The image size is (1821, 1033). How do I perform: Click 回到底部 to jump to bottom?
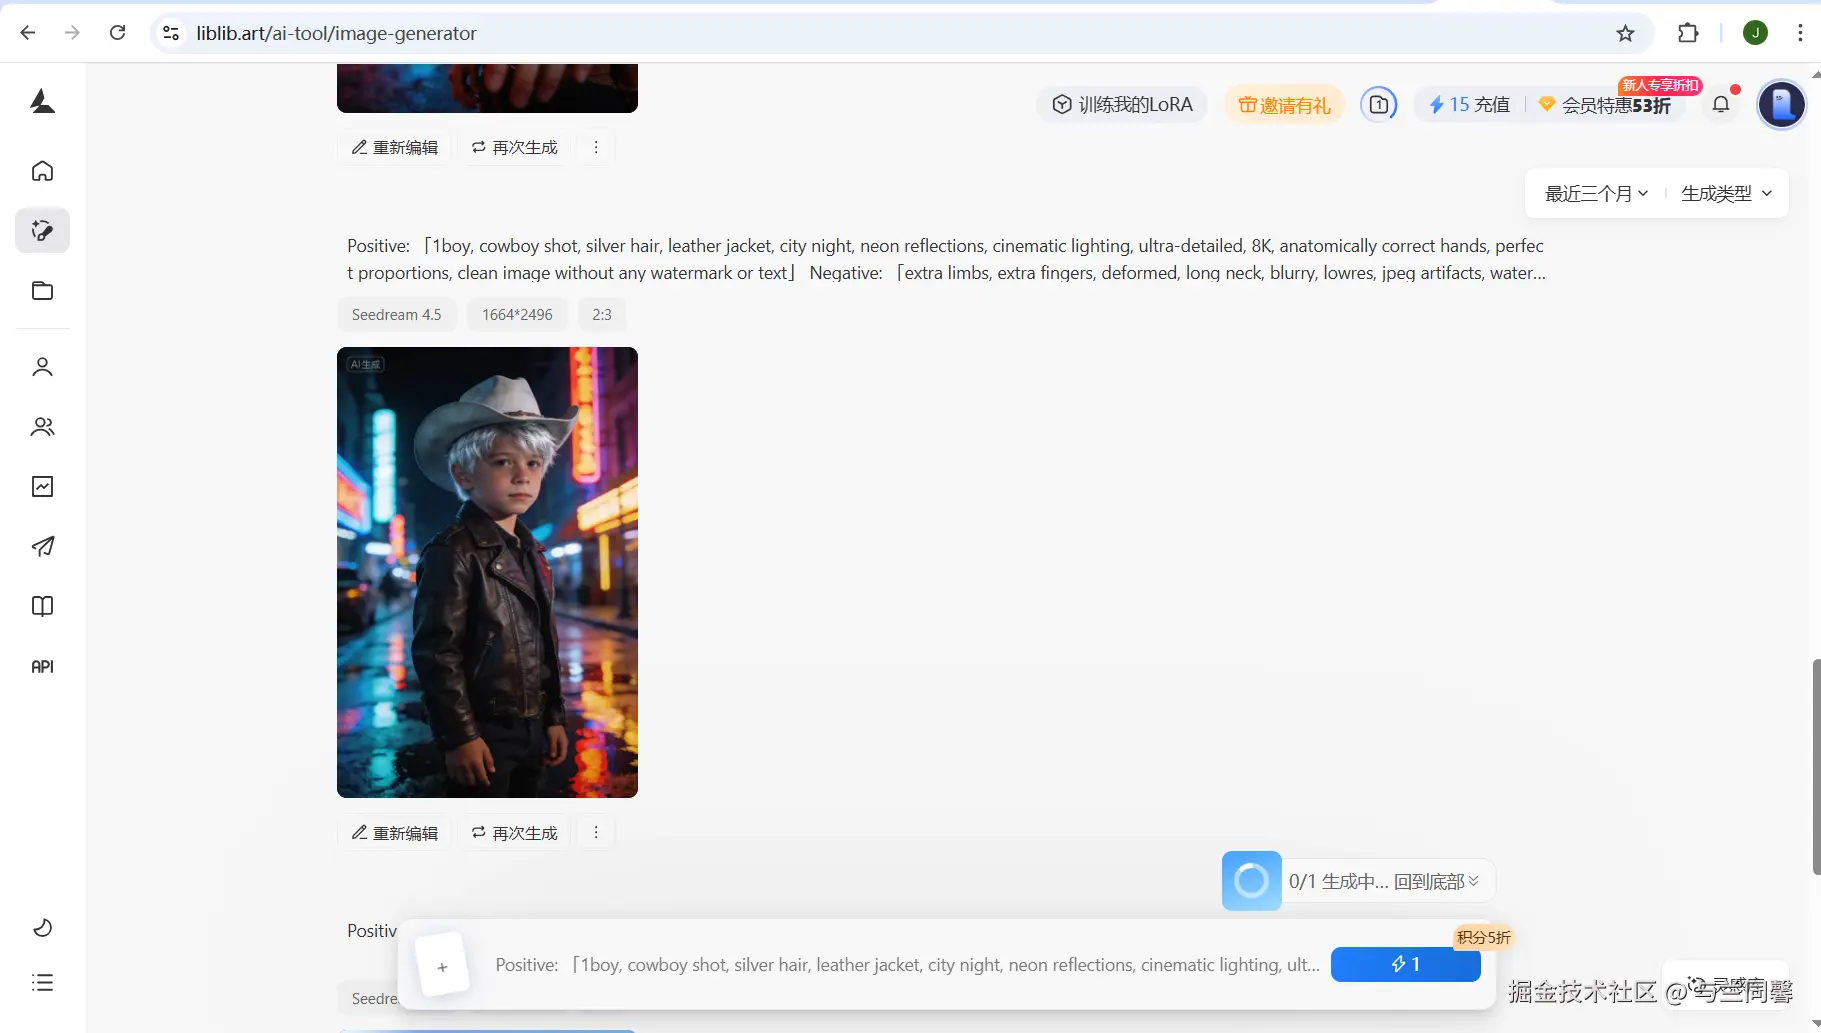click(x=1436, y=881)
